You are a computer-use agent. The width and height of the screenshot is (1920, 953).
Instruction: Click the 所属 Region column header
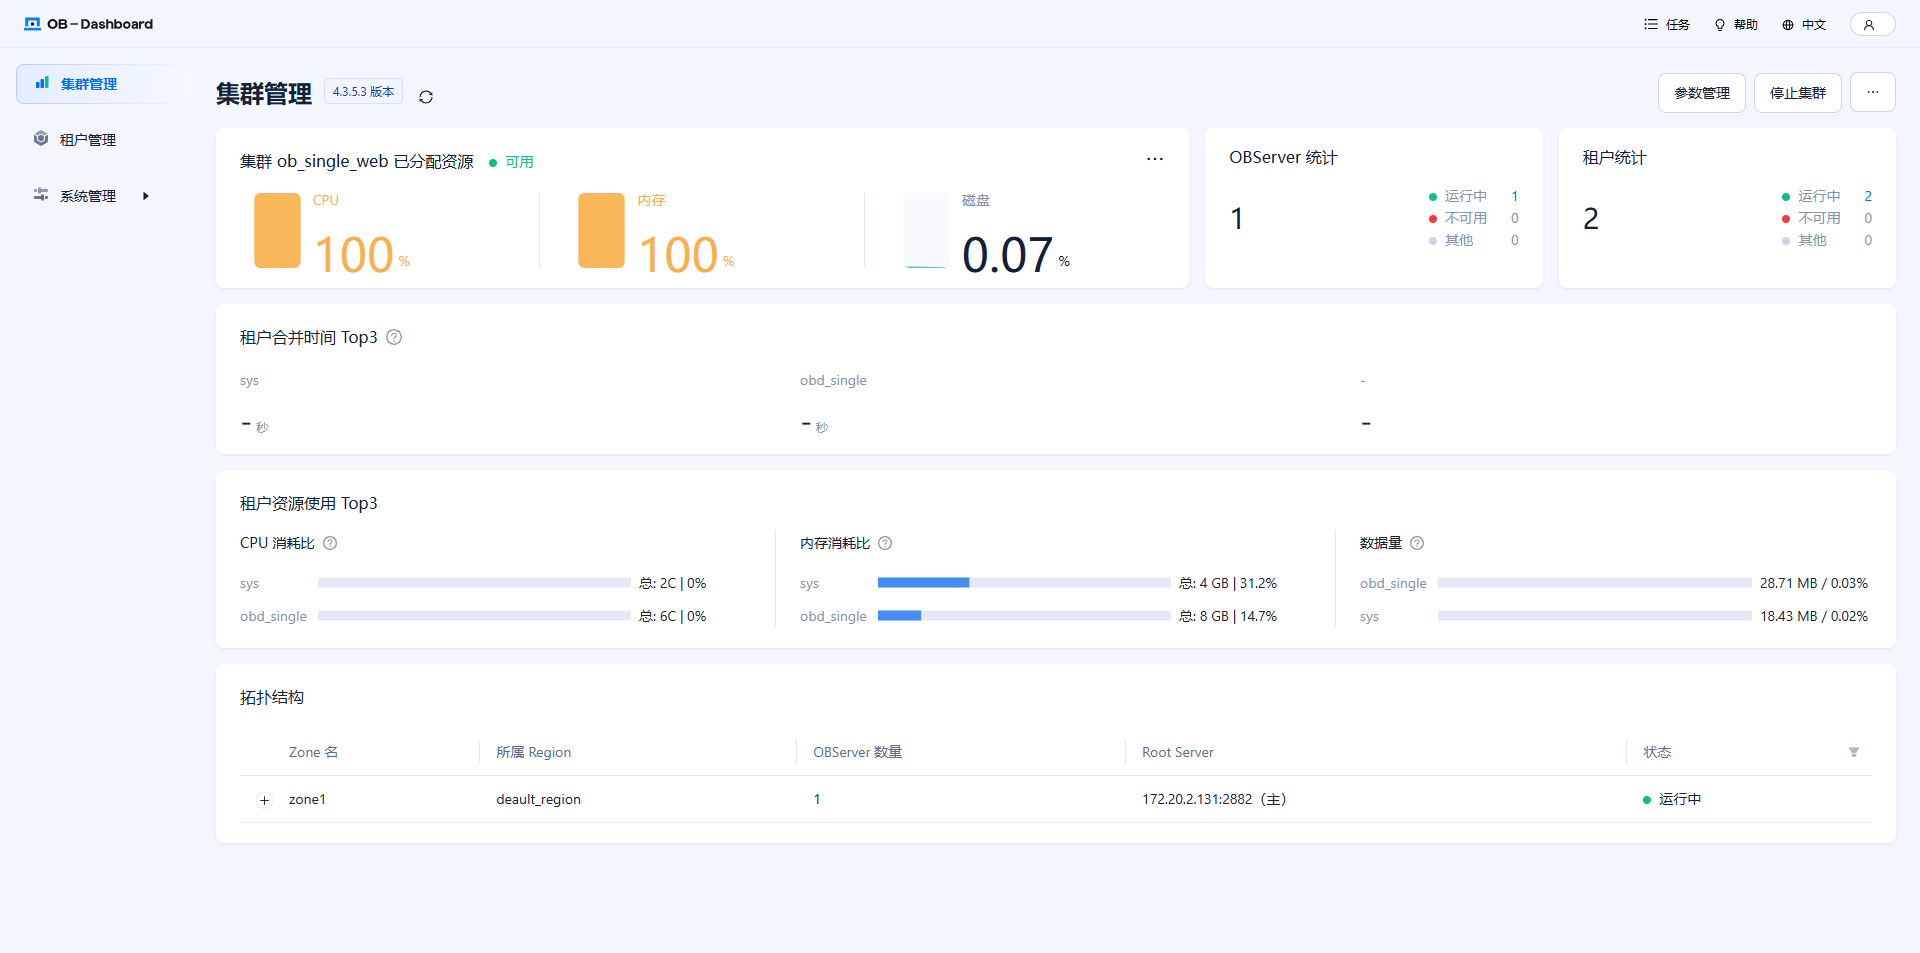(x=534, y=752)
